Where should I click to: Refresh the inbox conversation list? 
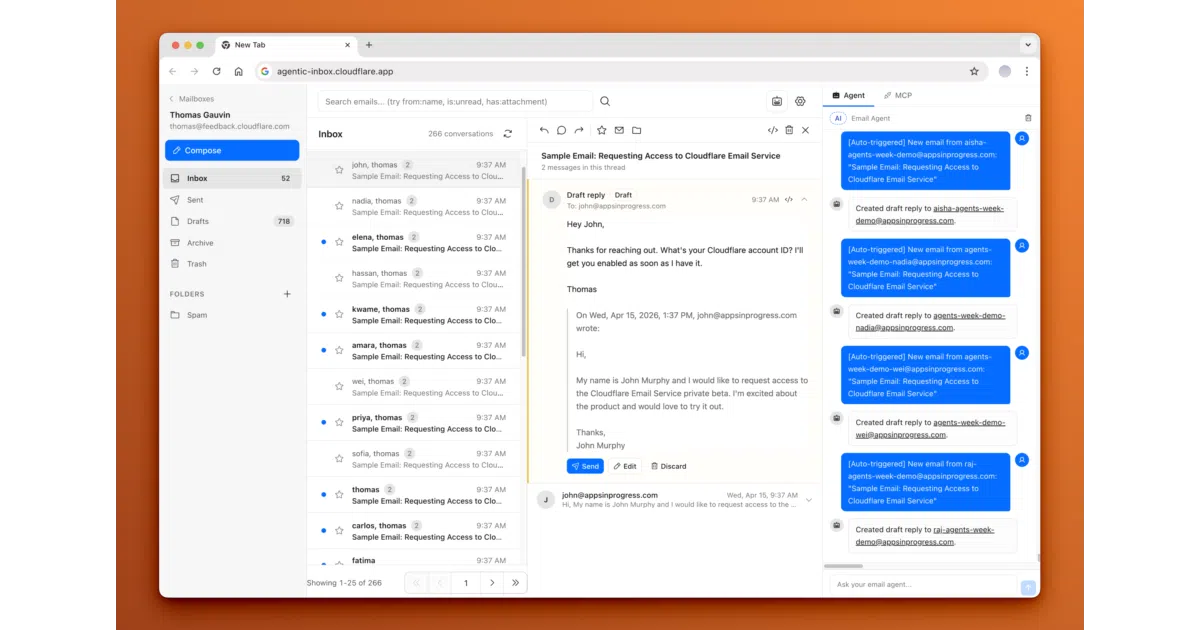pyautogui.click(x=508, y=134)
